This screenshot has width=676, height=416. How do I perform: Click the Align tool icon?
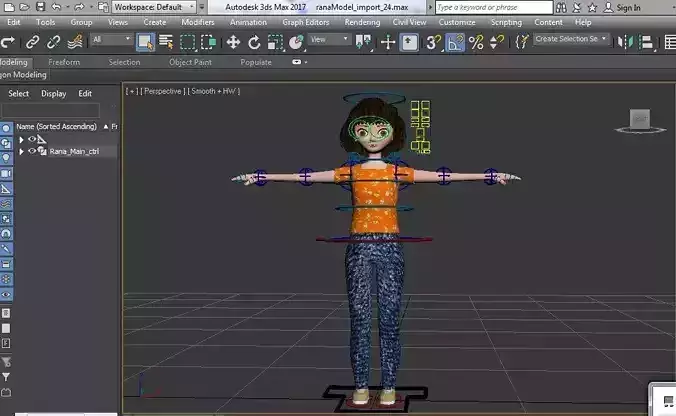pyautogui.click(x=647, y=42)
